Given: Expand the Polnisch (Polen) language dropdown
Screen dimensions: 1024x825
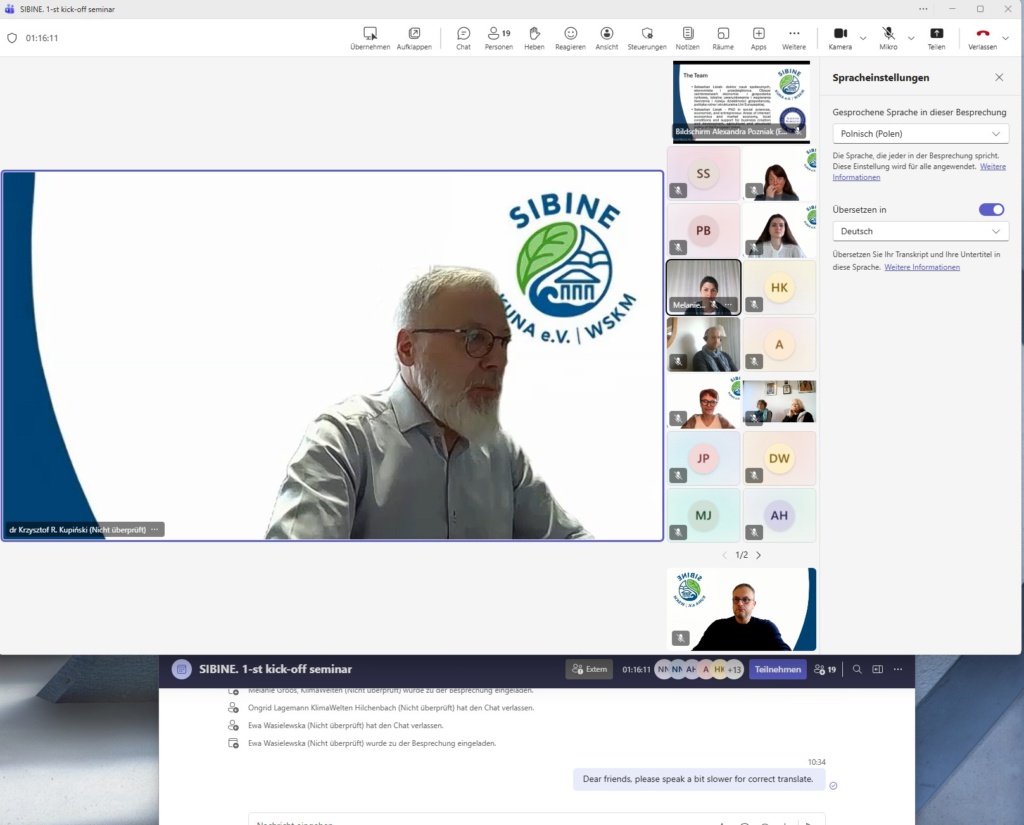Looking at the screenshot, I should [x=920, y=134].
